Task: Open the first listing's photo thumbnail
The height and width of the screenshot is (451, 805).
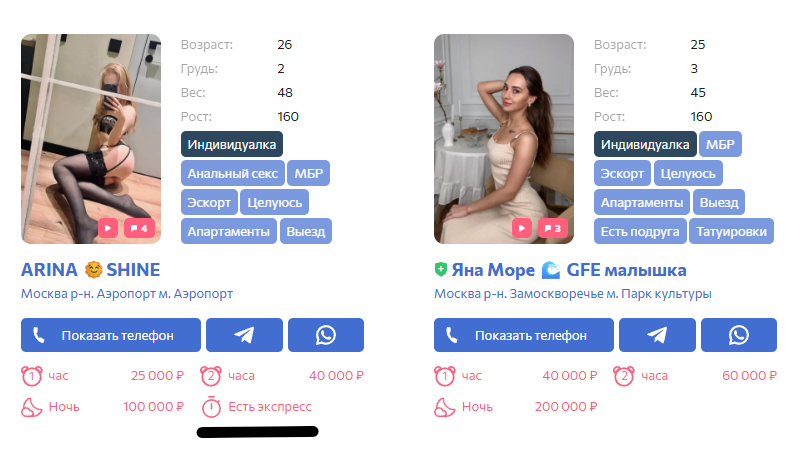Action: pos(91,139)
